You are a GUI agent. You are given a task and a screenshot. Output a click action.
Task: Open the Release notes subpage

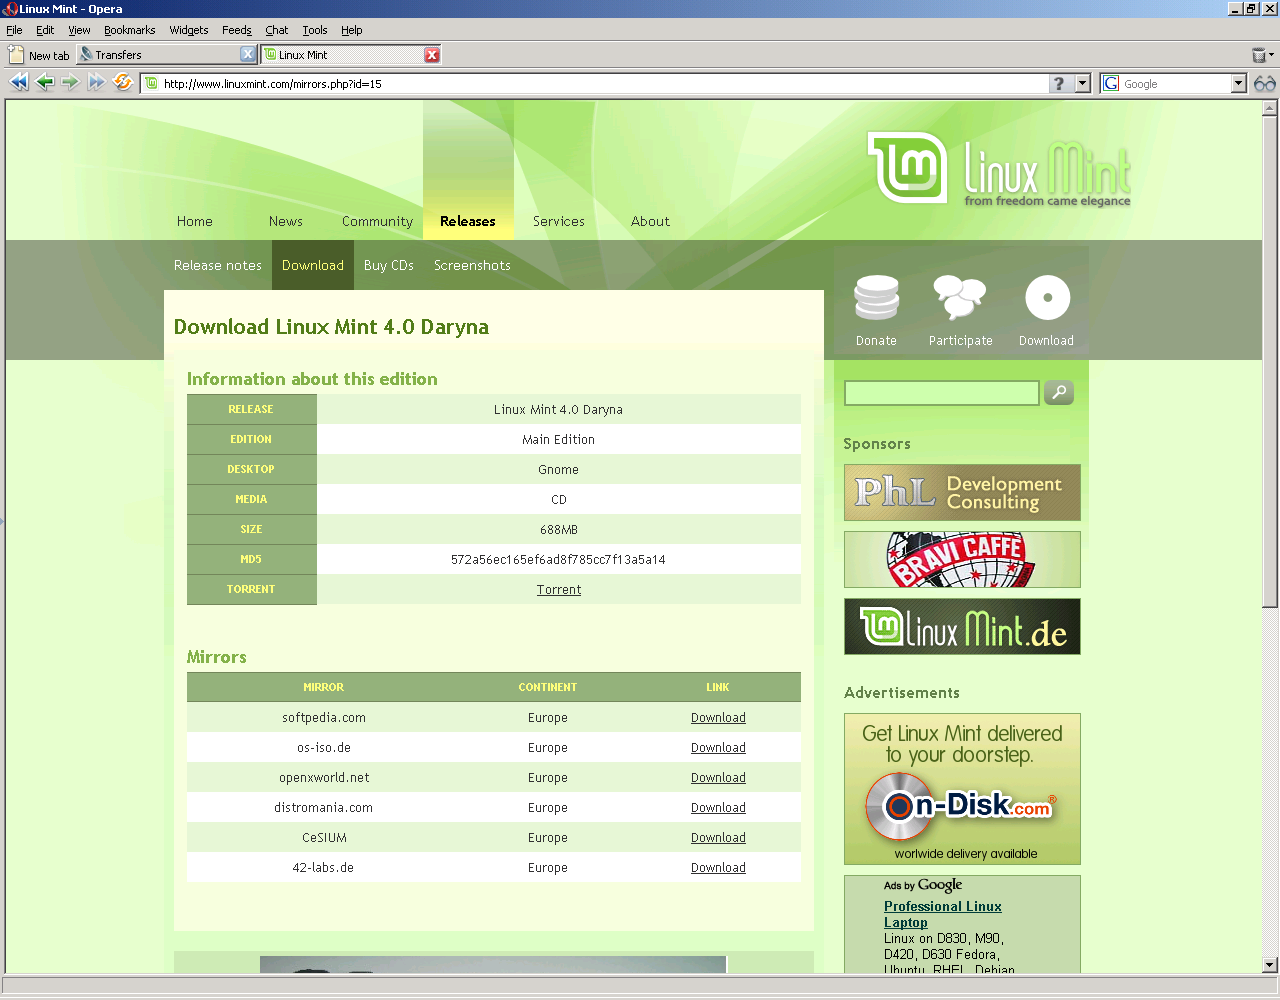(x=217, y=265)
